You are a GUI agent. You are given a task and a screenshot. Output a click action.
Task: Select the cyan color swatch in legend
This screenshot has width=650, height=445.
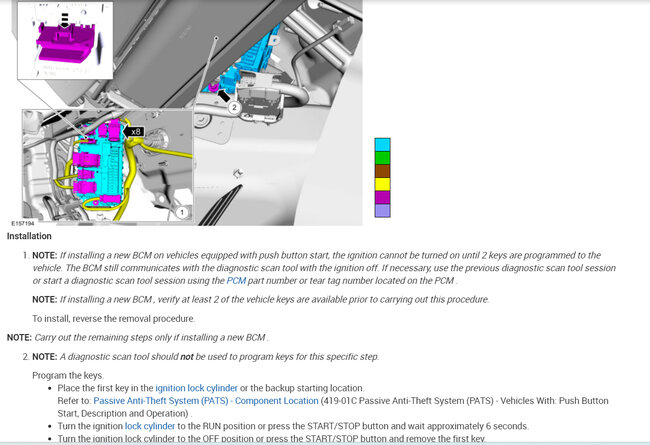382,145
